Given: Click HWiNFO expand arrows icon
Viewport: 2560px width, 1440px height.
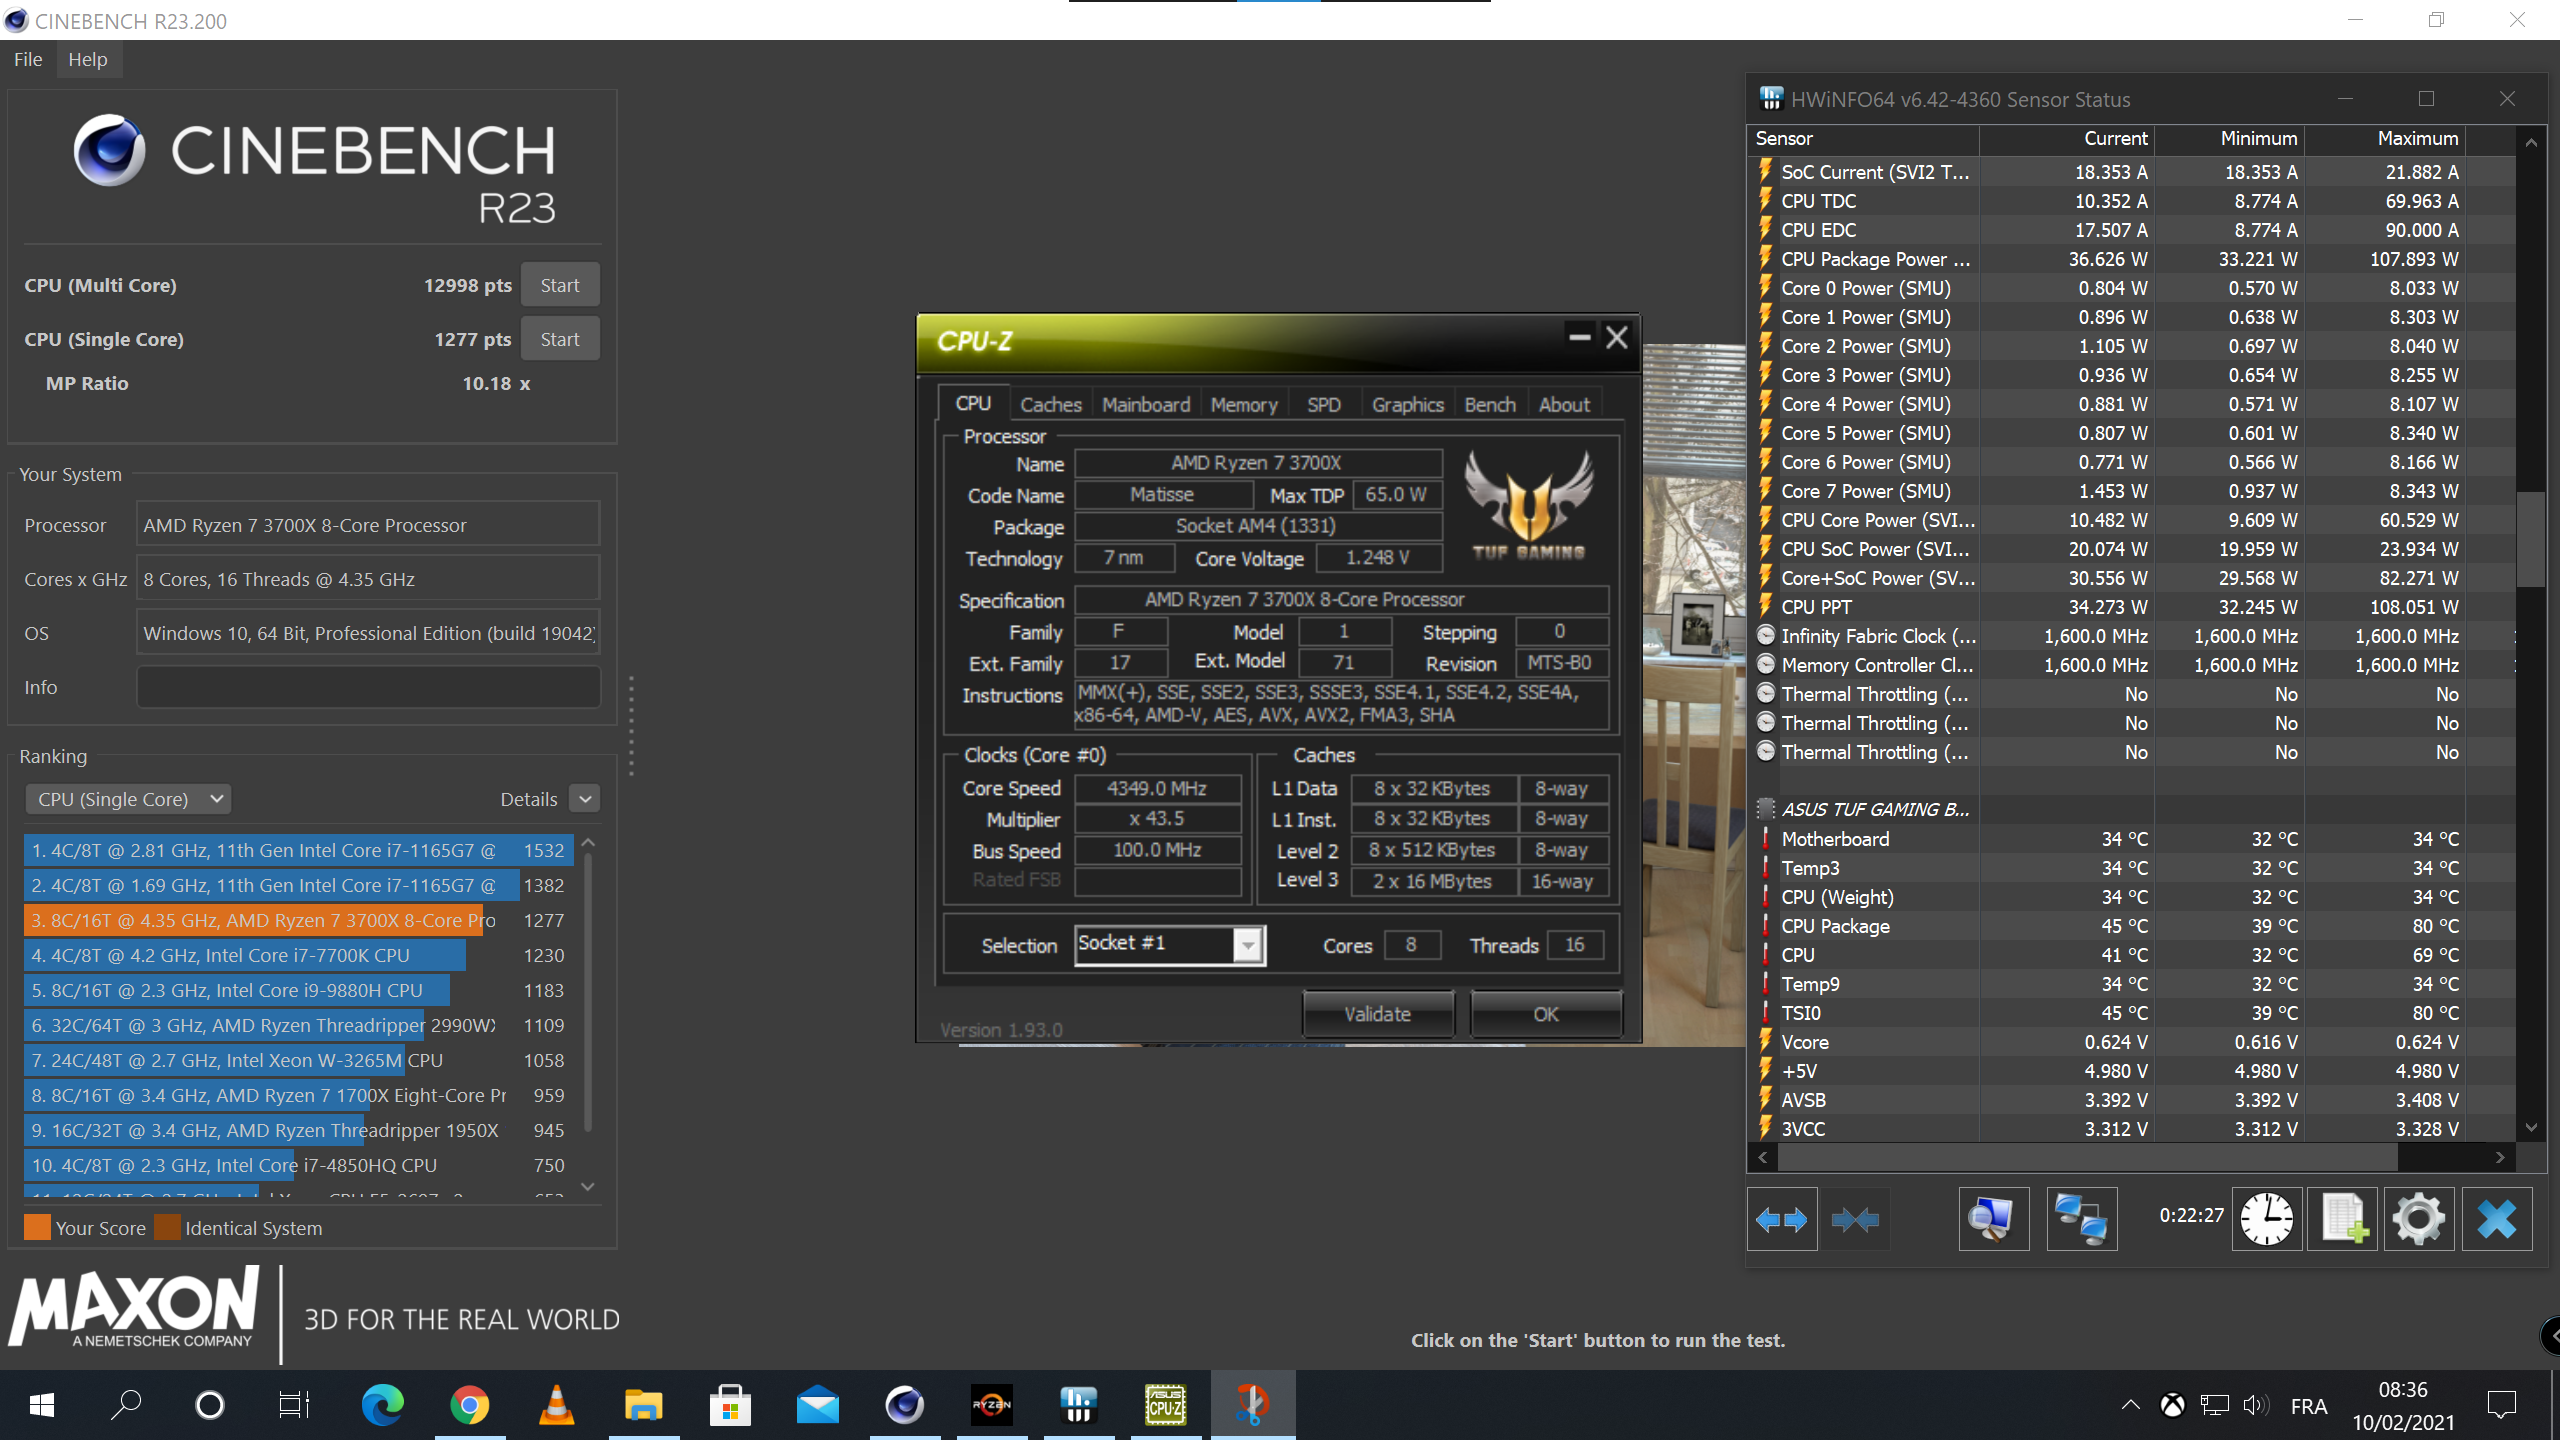Looking at the screenshot, I should [1781, 1218].
